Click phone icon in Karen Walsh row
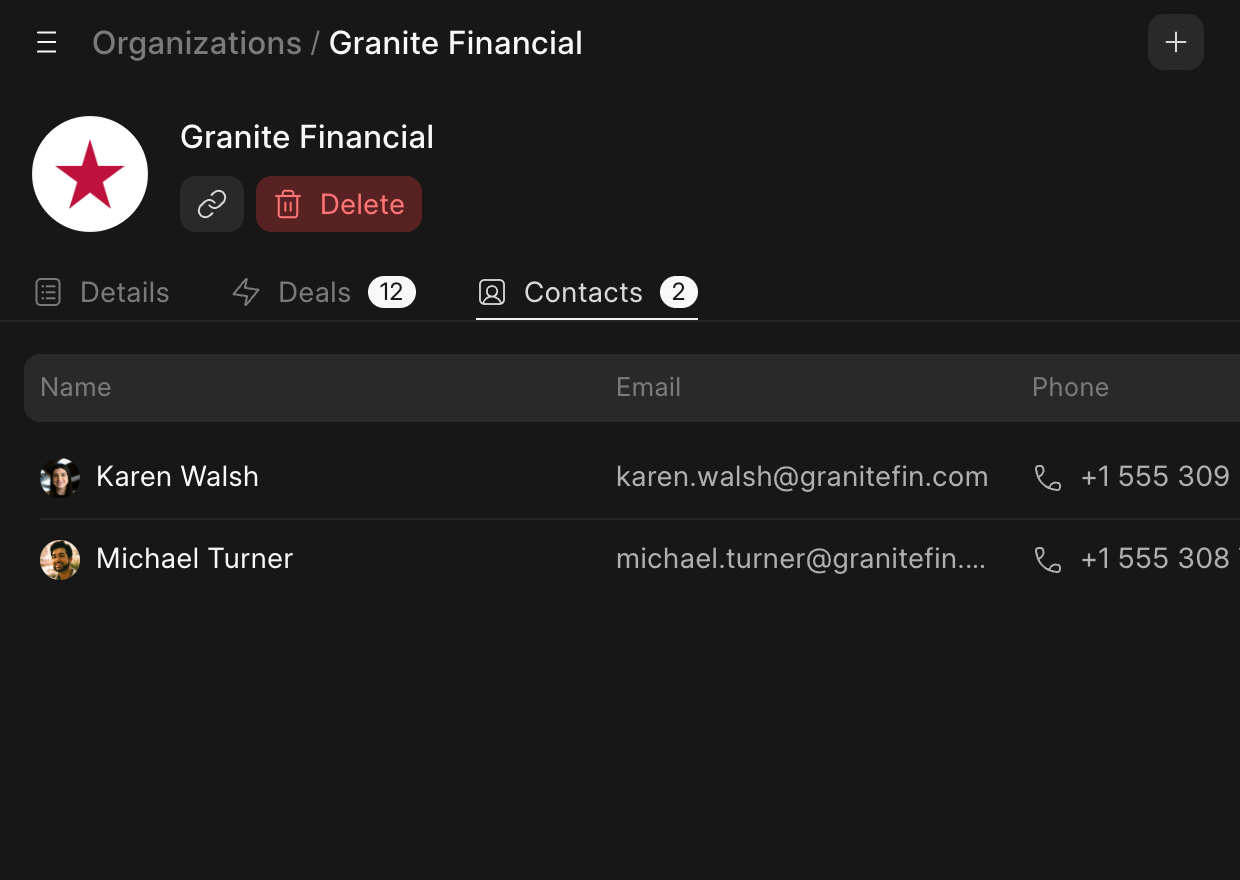 (x=1047, y=478)
